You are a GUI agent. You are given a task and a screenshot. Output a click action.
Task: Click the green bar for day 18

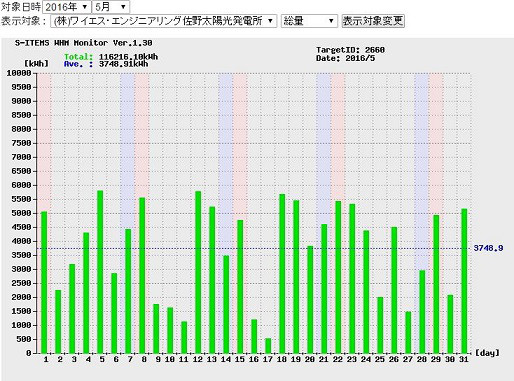[x=282, y=274]
